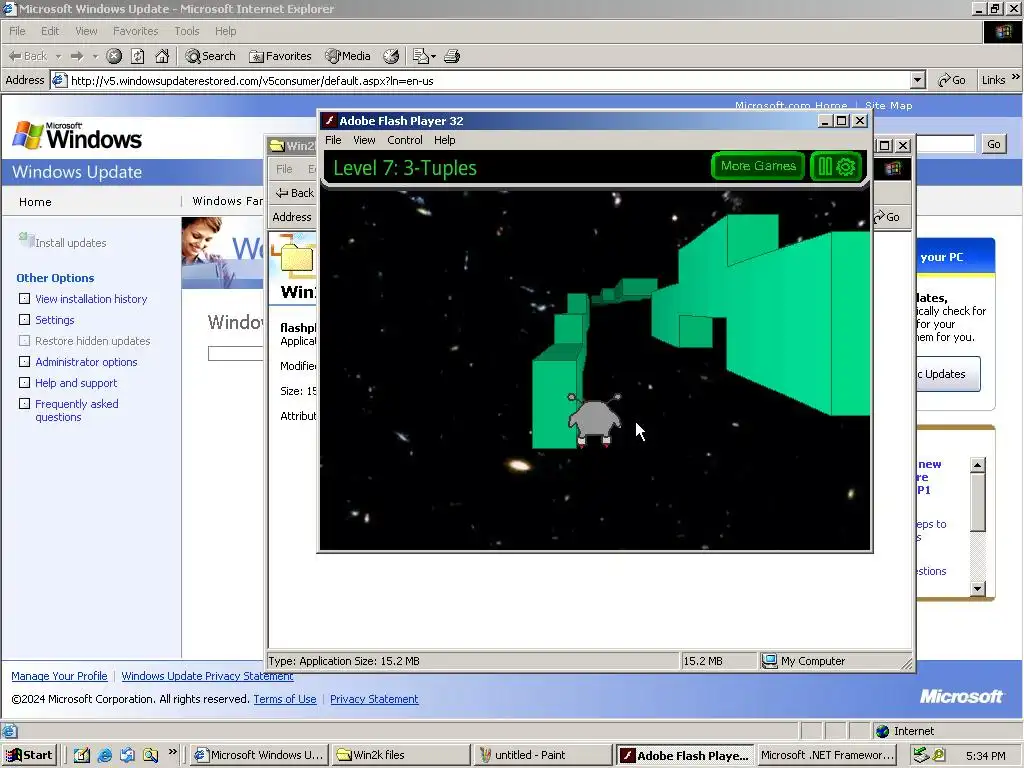Open the Mail button dropdown arrow
Image resolution: width=1024 pixels, height=768 pixels.
coord(433,56)
